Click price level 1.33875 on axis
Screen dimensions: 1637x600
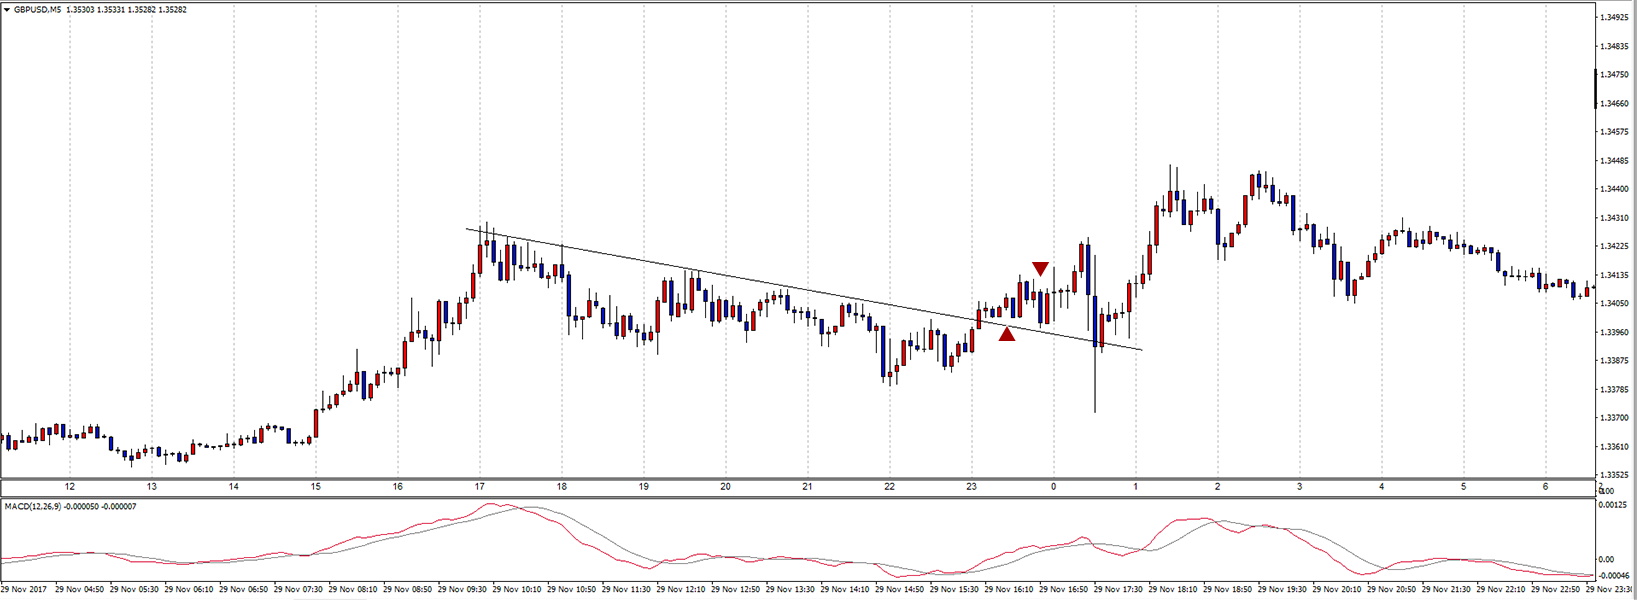[x=1614, y=360]
